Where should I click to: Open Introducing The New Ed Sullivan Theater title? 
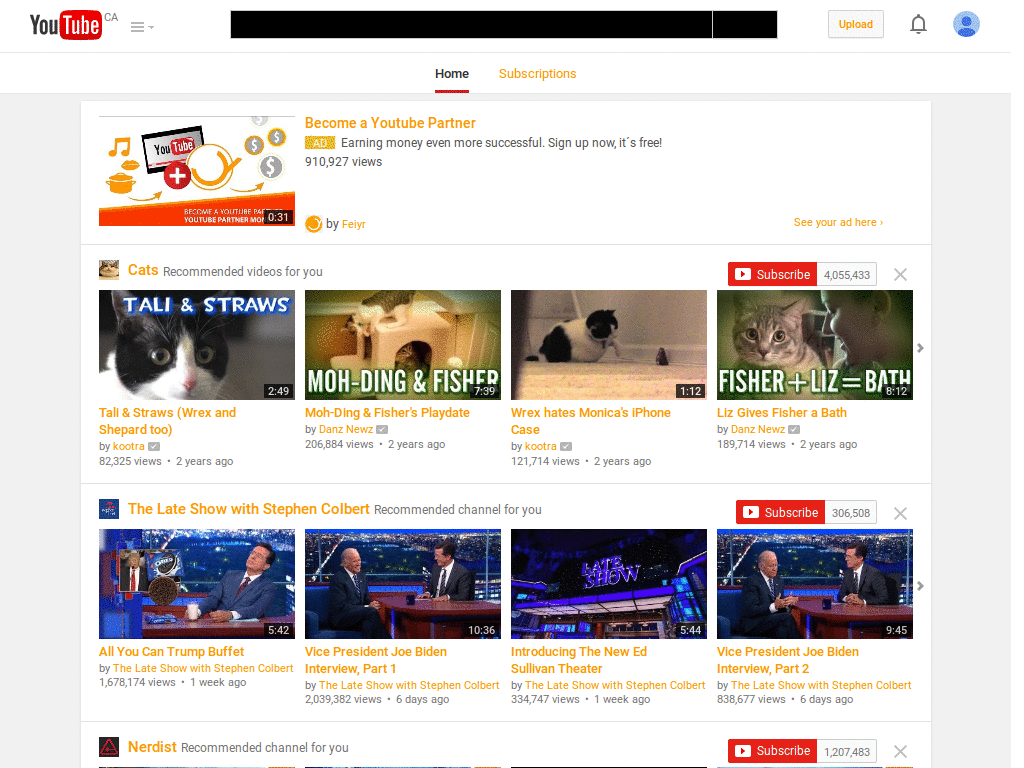[579, 660]
